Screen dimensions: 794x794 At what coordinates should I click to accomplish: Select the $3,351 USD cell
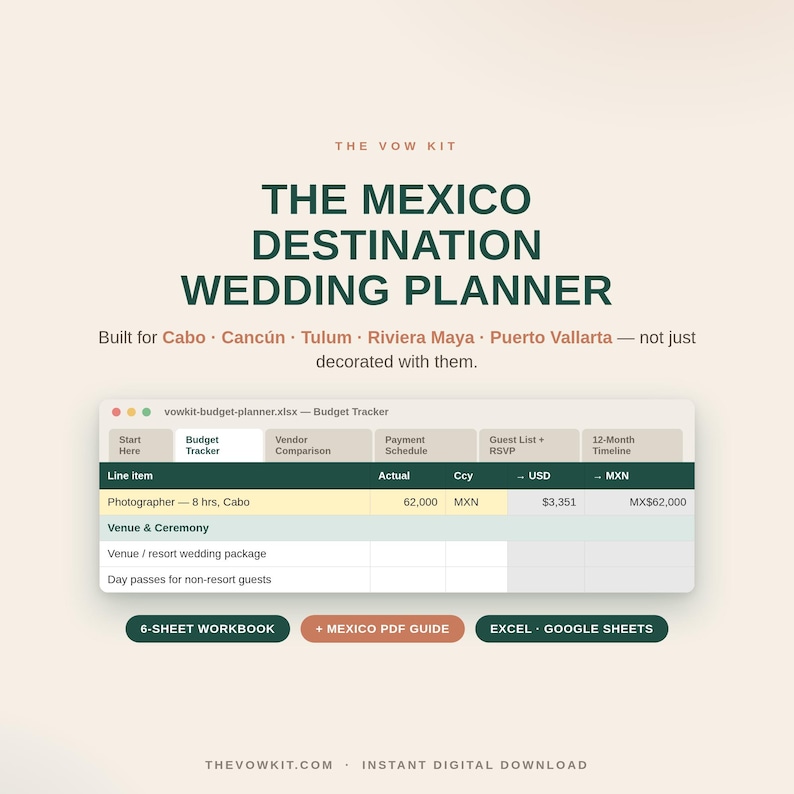[546, 502]
